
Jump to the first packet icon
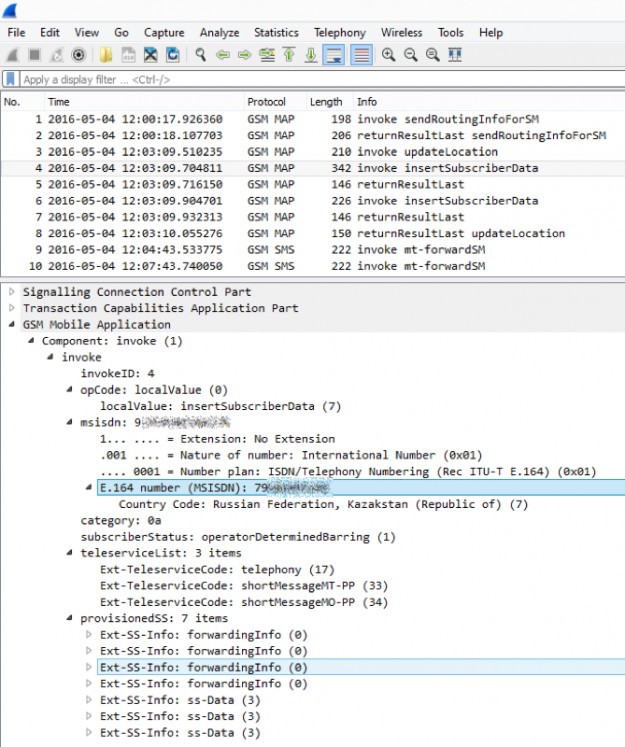click(289, 55)
